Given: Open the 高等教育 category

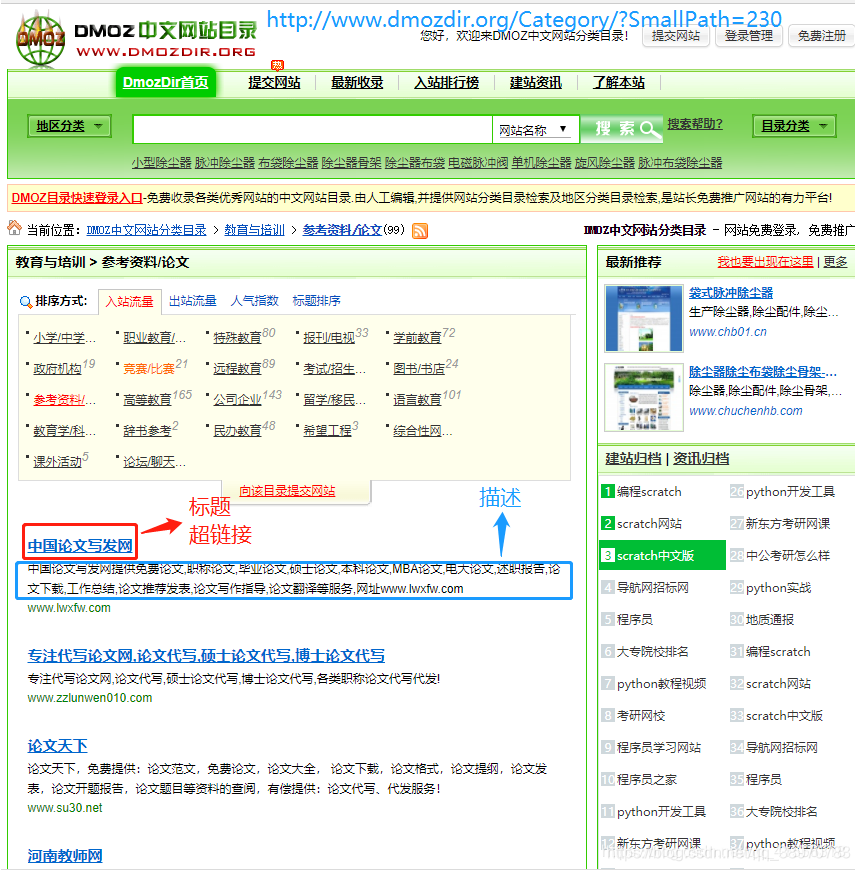Looking at the screenshot, I should click(147, 400).
